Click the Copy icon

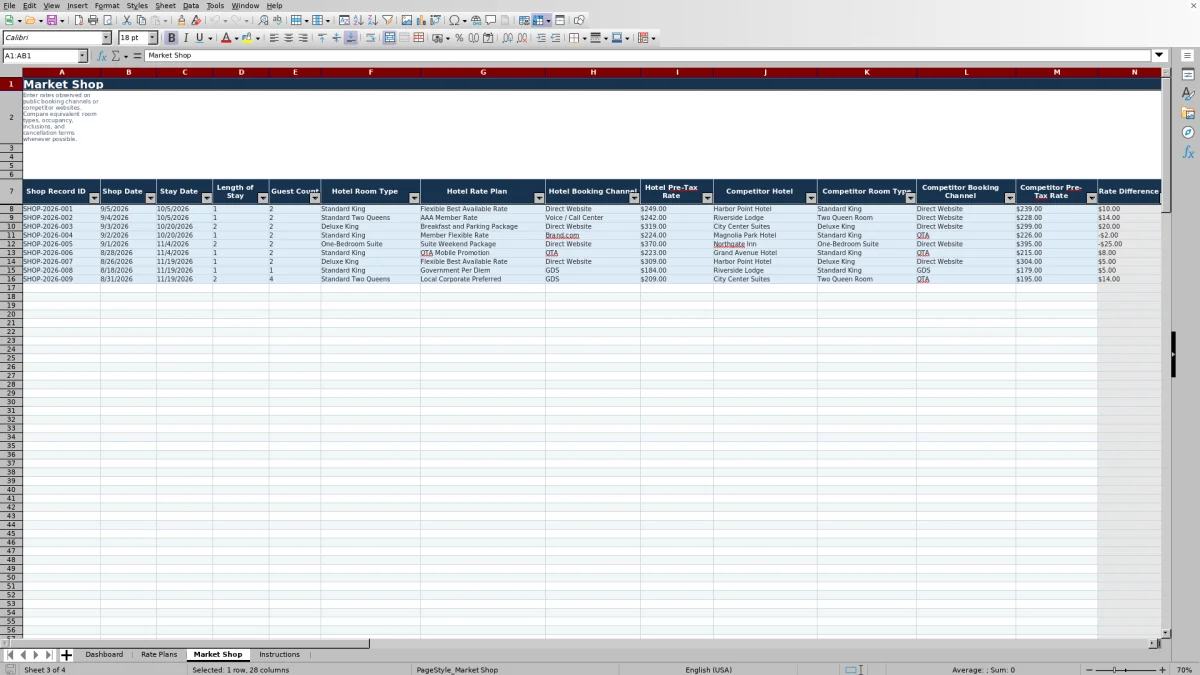pos(141,20)
